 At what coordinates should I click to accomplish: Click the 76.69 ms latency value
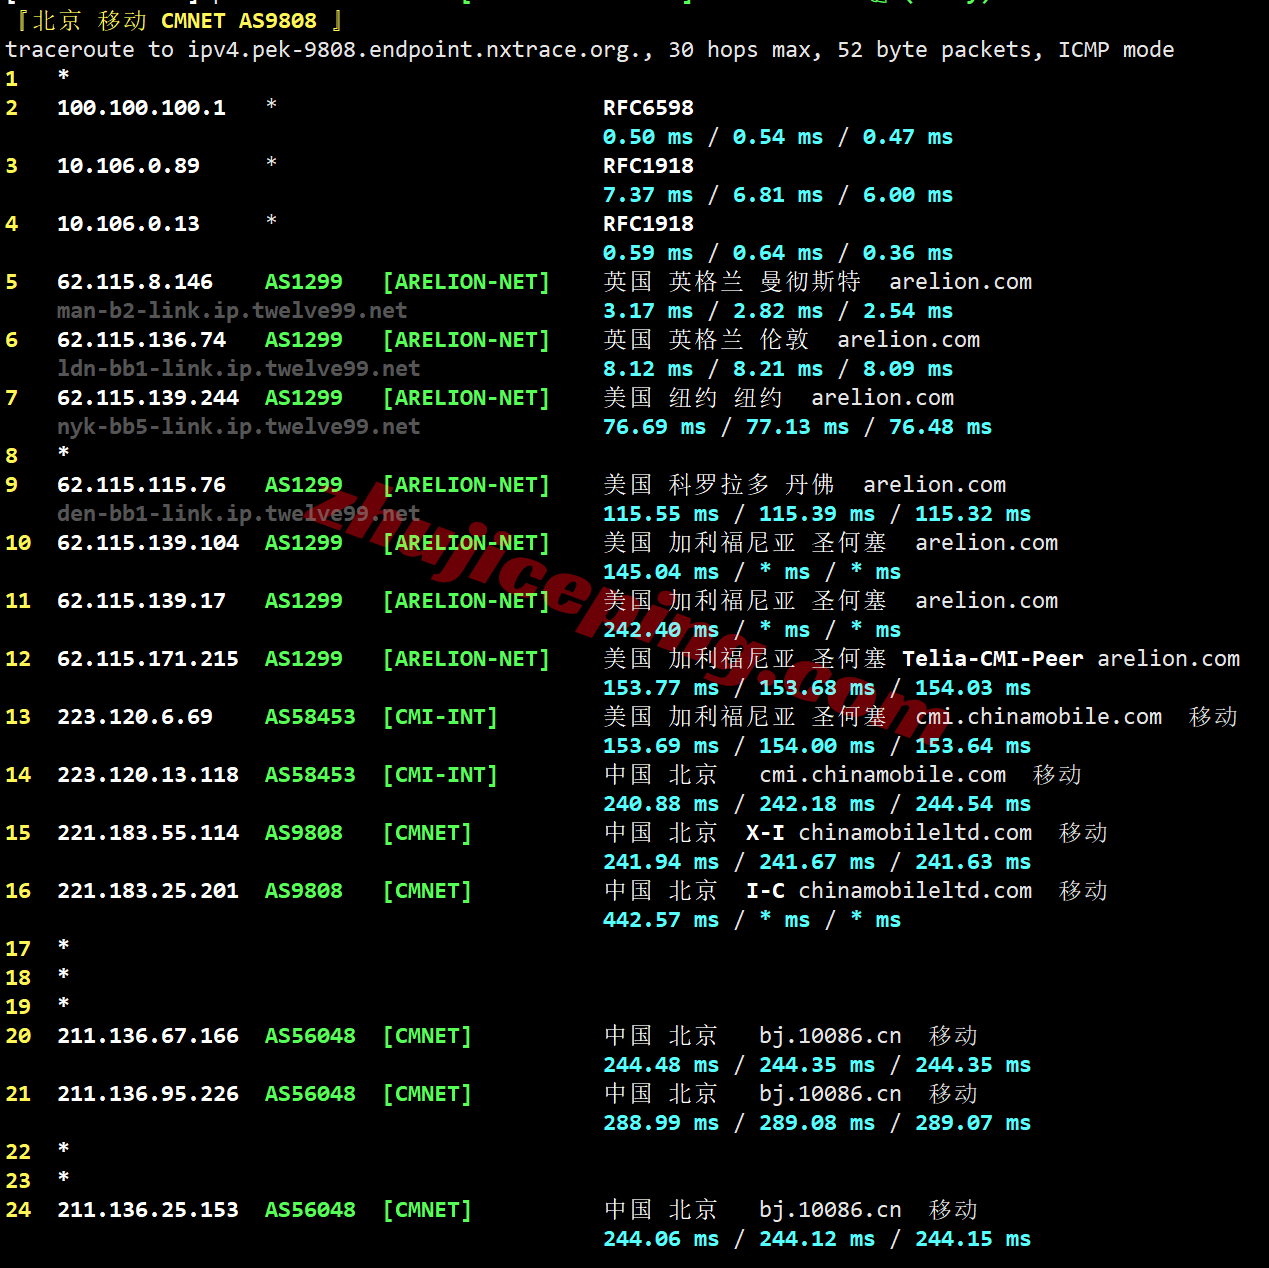tap(654, 427)
